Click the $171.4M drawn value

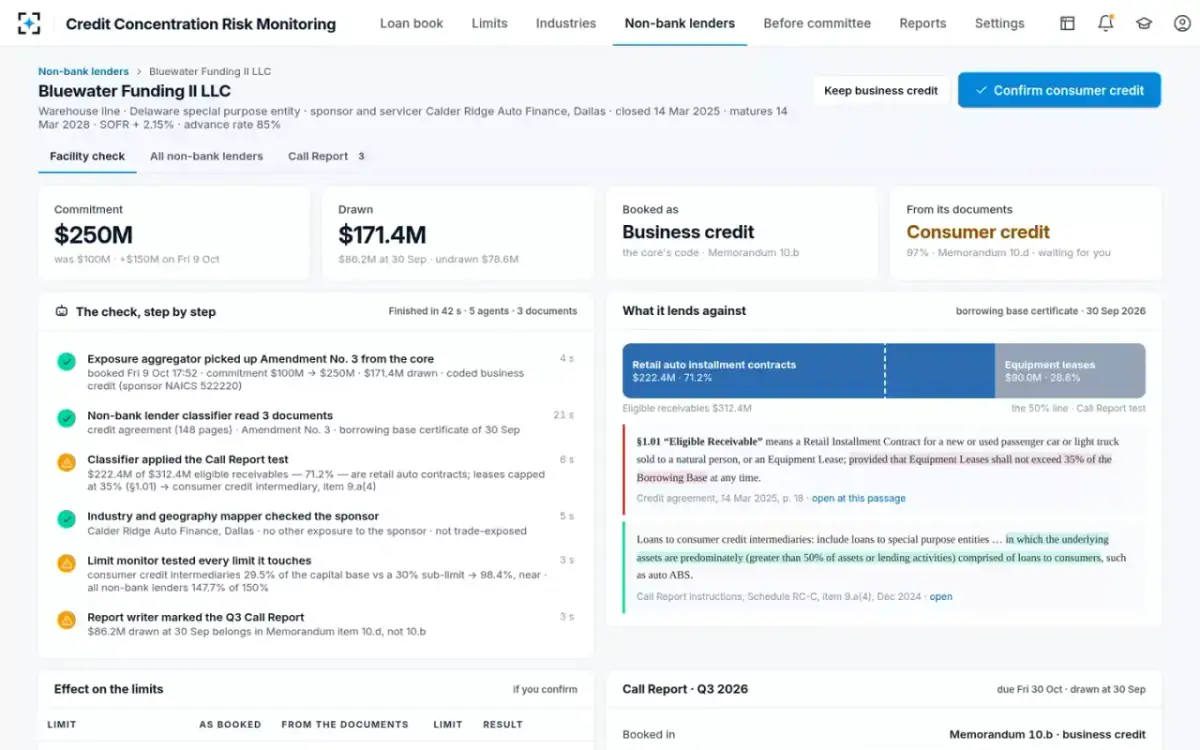coord(382,235)
